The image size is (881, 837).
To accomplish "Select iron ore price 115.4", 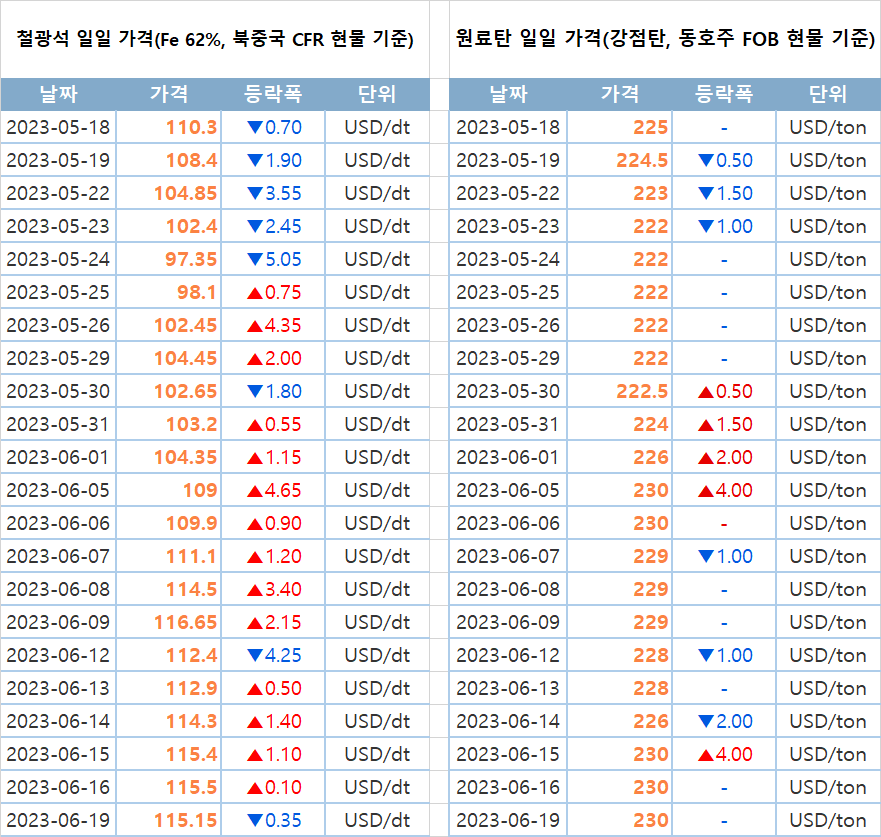I will (192, 754).
